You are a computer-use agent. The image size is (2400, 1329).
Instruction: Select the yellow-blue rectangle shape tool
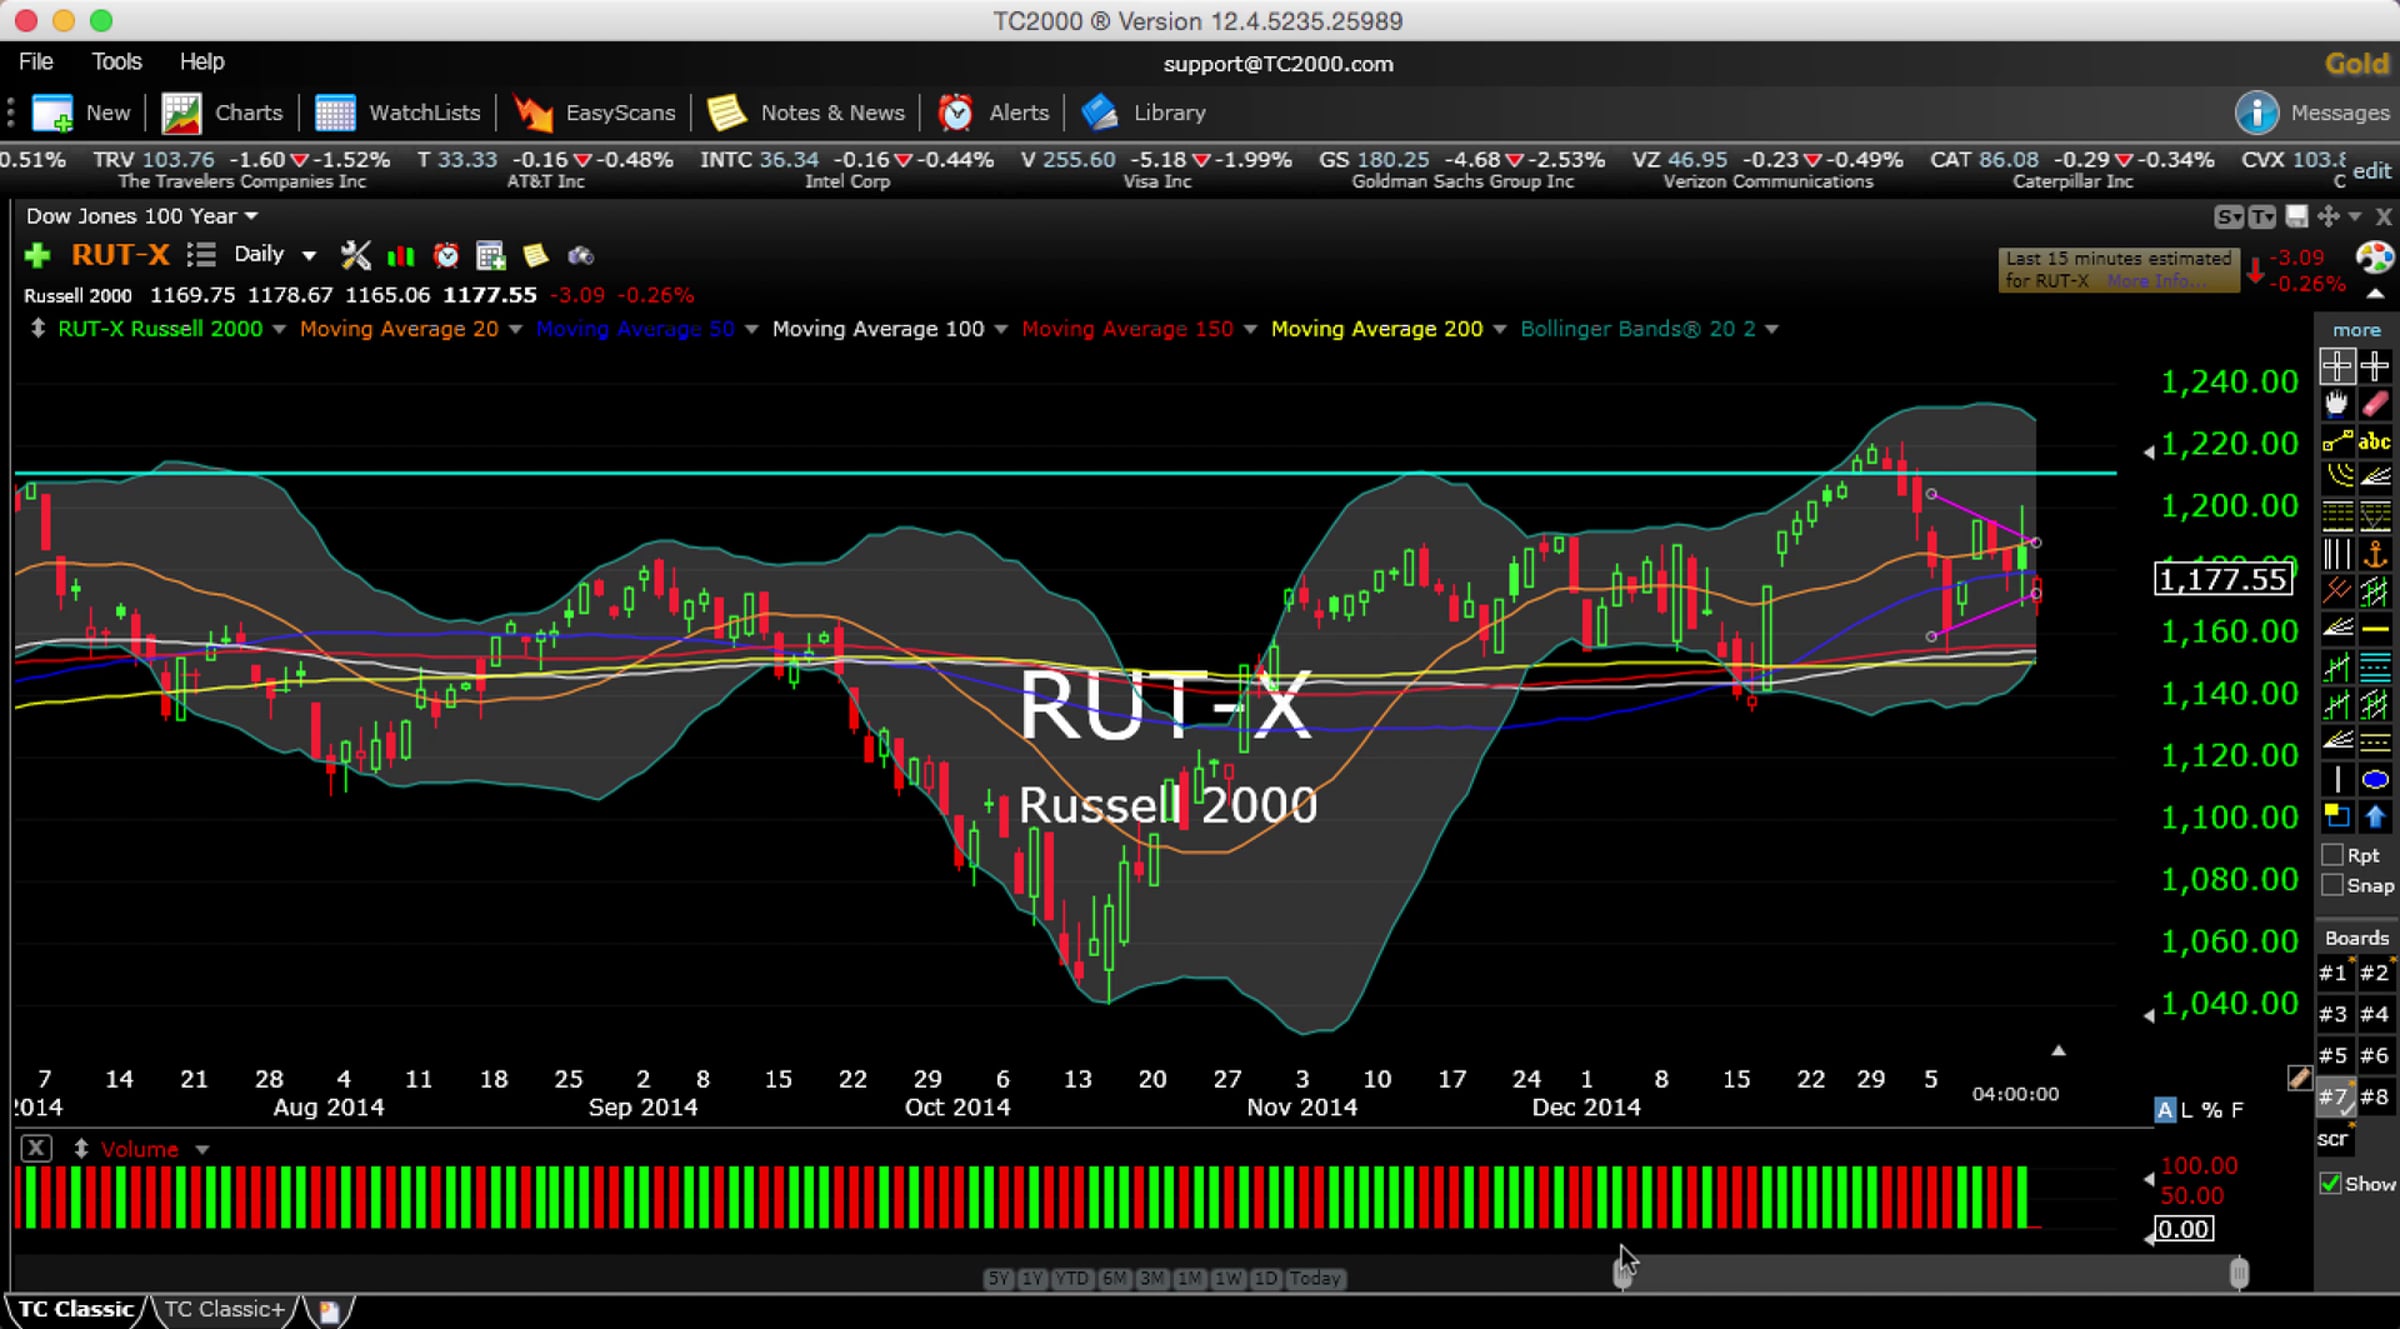coord(2337,817)
